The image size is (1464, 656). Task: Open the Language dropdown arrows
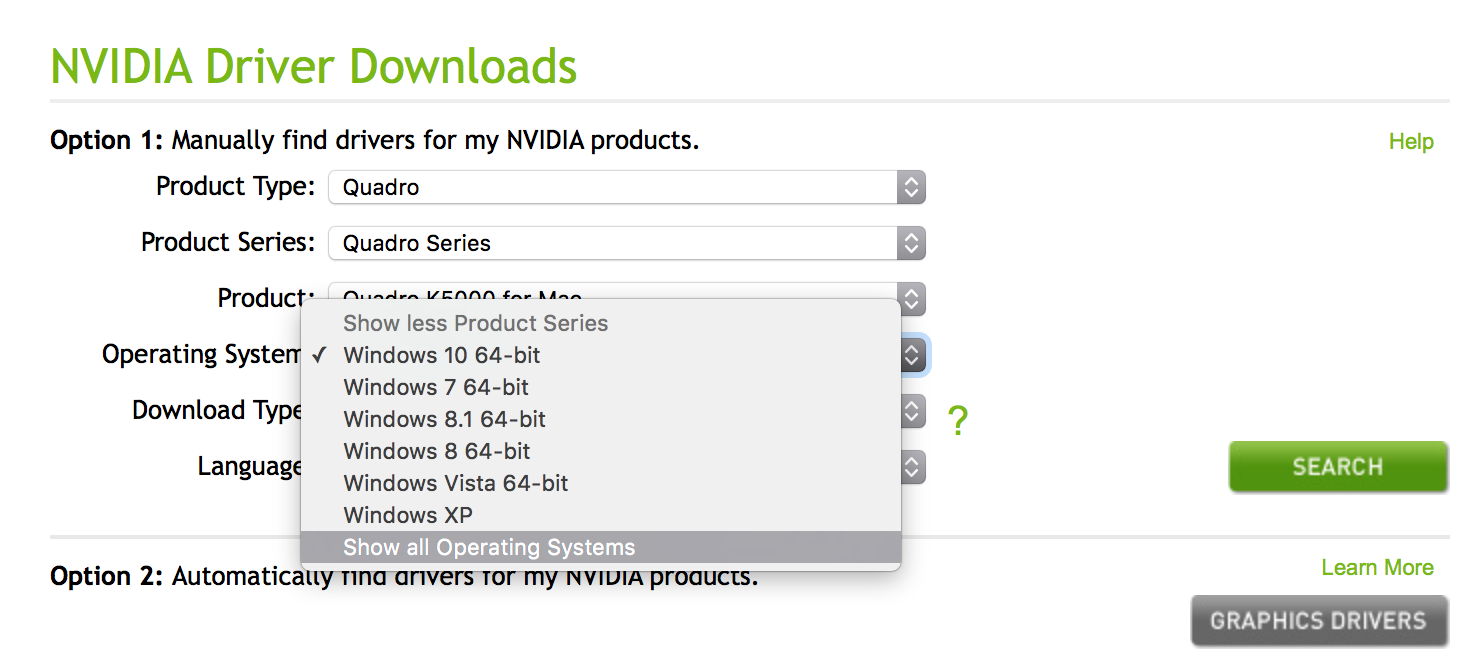[x=912, y=466]
